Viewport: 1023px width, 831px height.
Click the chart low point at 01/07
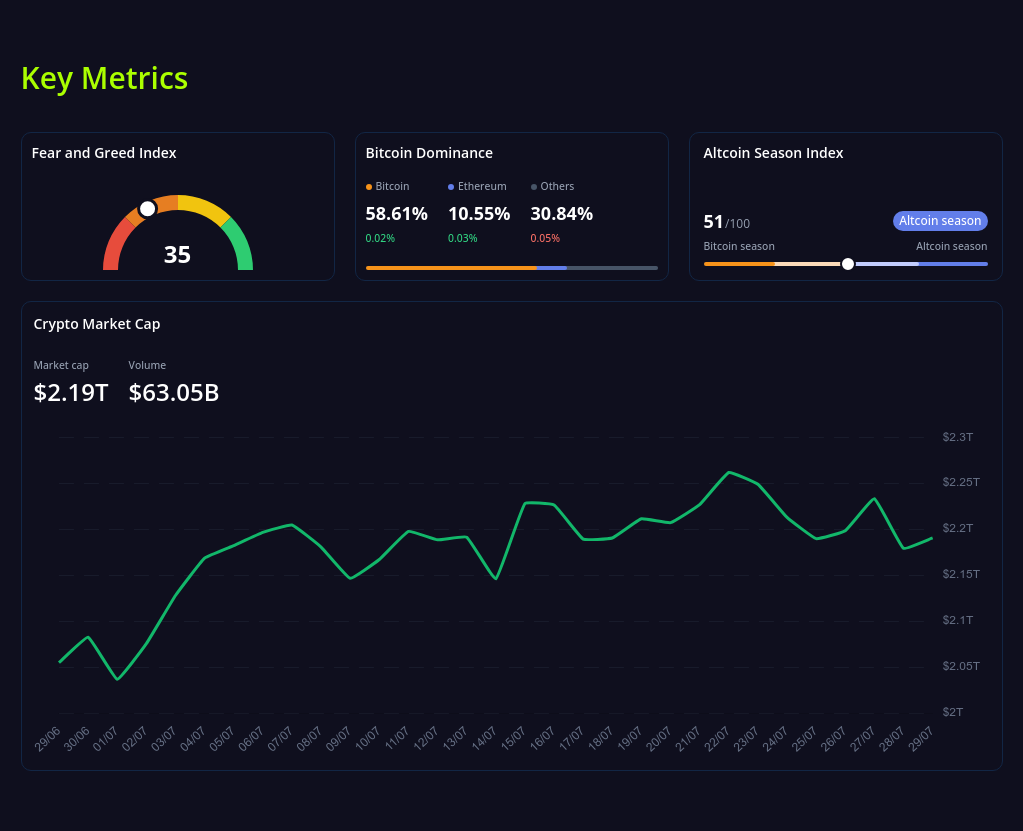117,679
